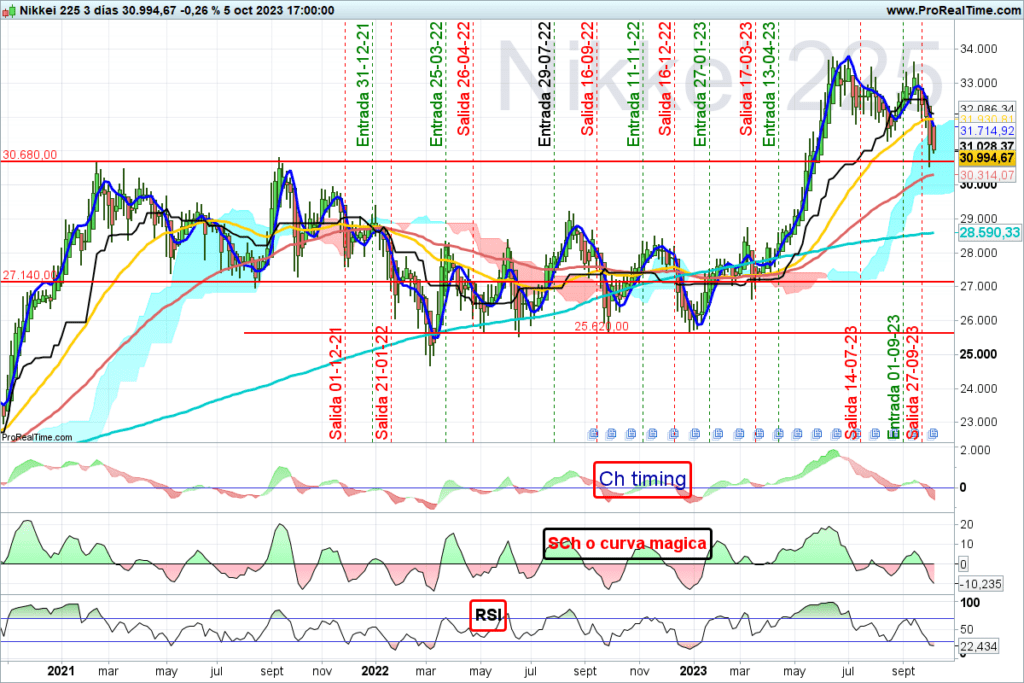Viewport: 1024px width, 683px height.
Task: Click the rightmost news event icon on price chart
Action: pos(933,433)
